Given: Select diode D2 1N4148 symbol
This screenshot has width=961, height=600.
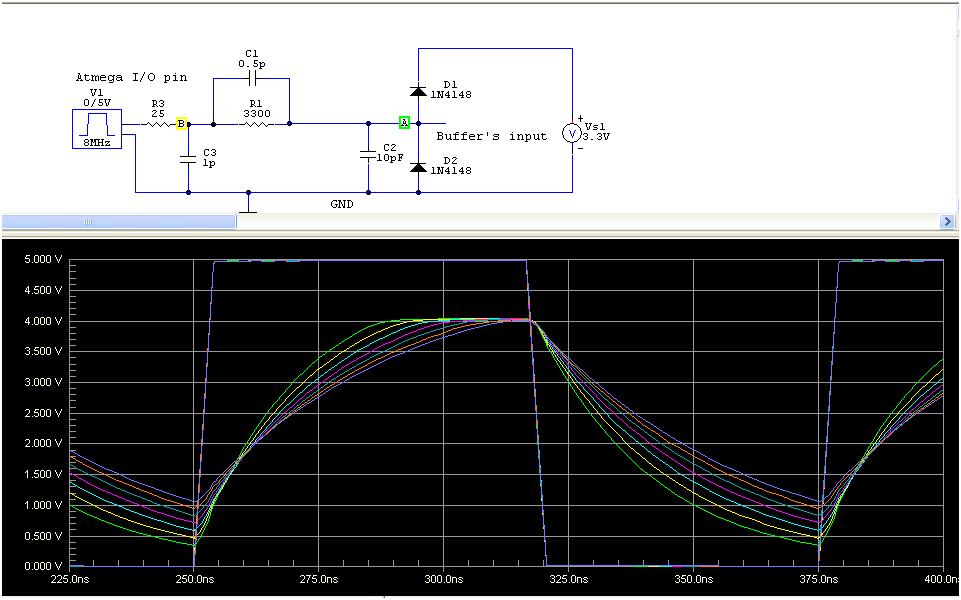Looking at the screenshot, I should [417, 165].
